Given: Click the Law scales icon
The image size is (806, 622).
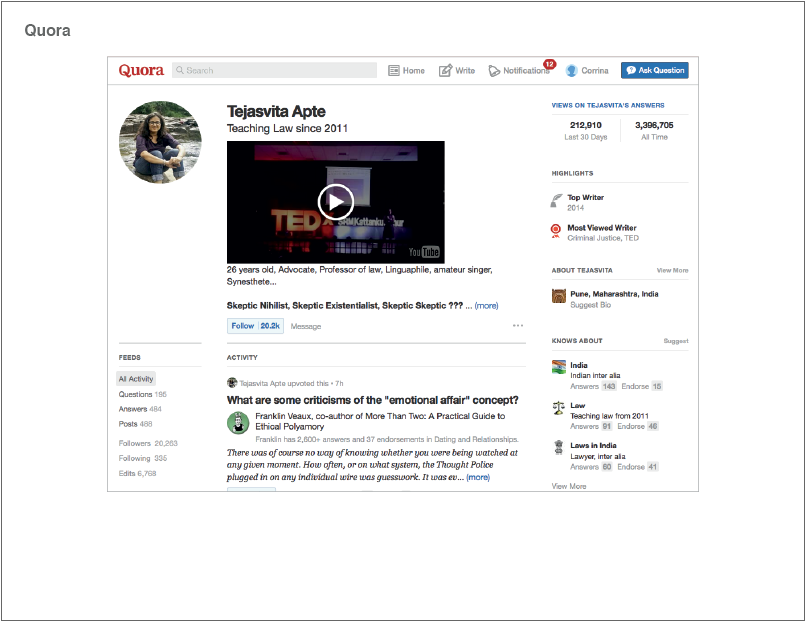Looking at the screenshot, I should click(559, 408).
